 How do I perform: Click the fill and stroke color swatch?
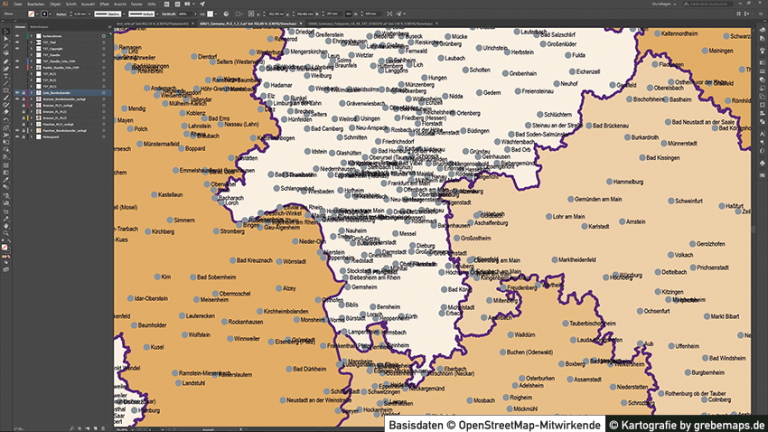pyautogui.click(x=5, y=245)
